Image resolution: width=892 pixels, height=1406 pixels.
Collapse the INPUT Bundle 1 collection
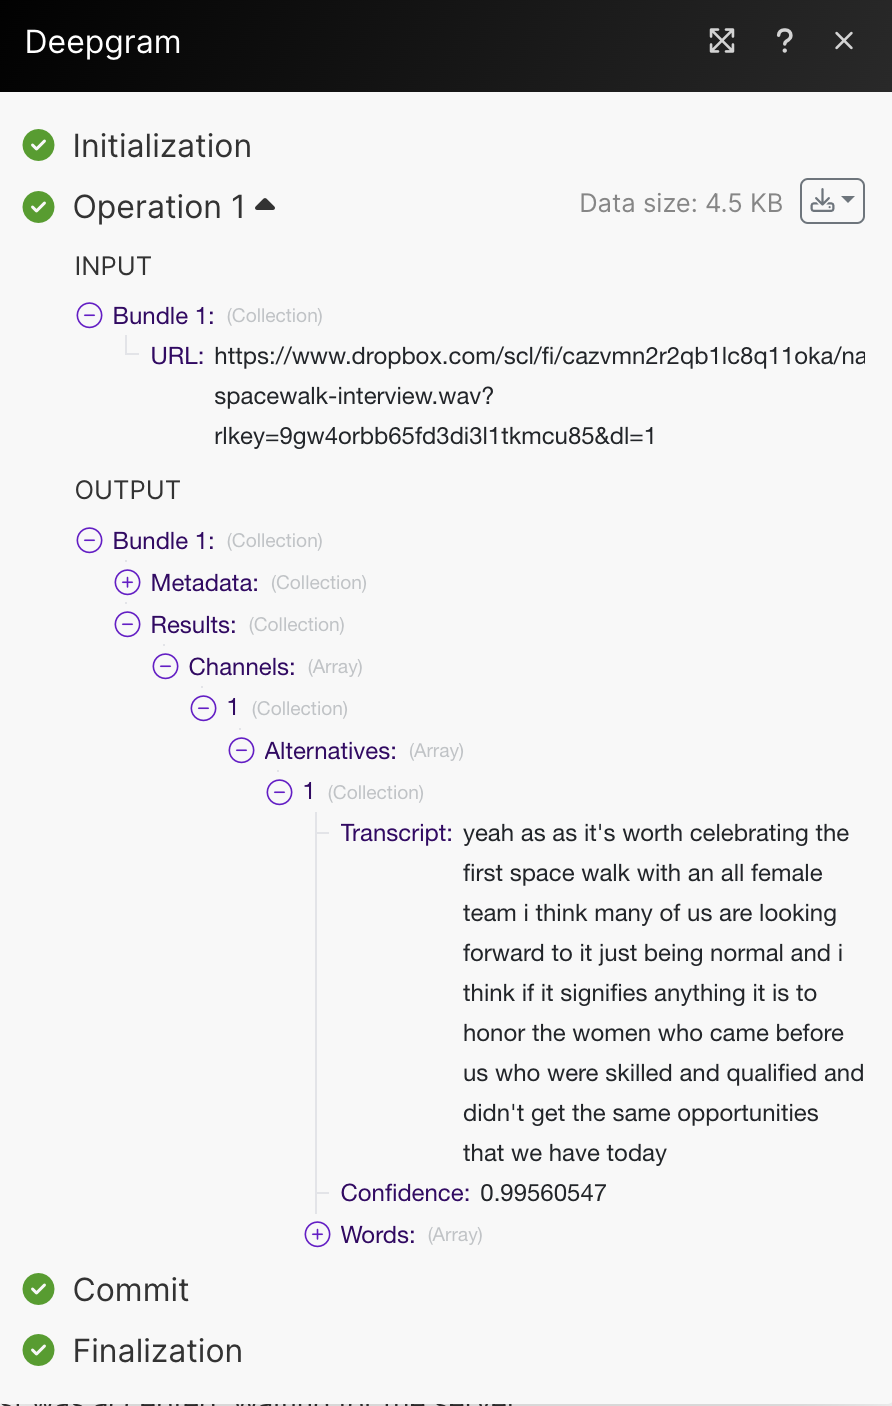[x=89, y=316]
